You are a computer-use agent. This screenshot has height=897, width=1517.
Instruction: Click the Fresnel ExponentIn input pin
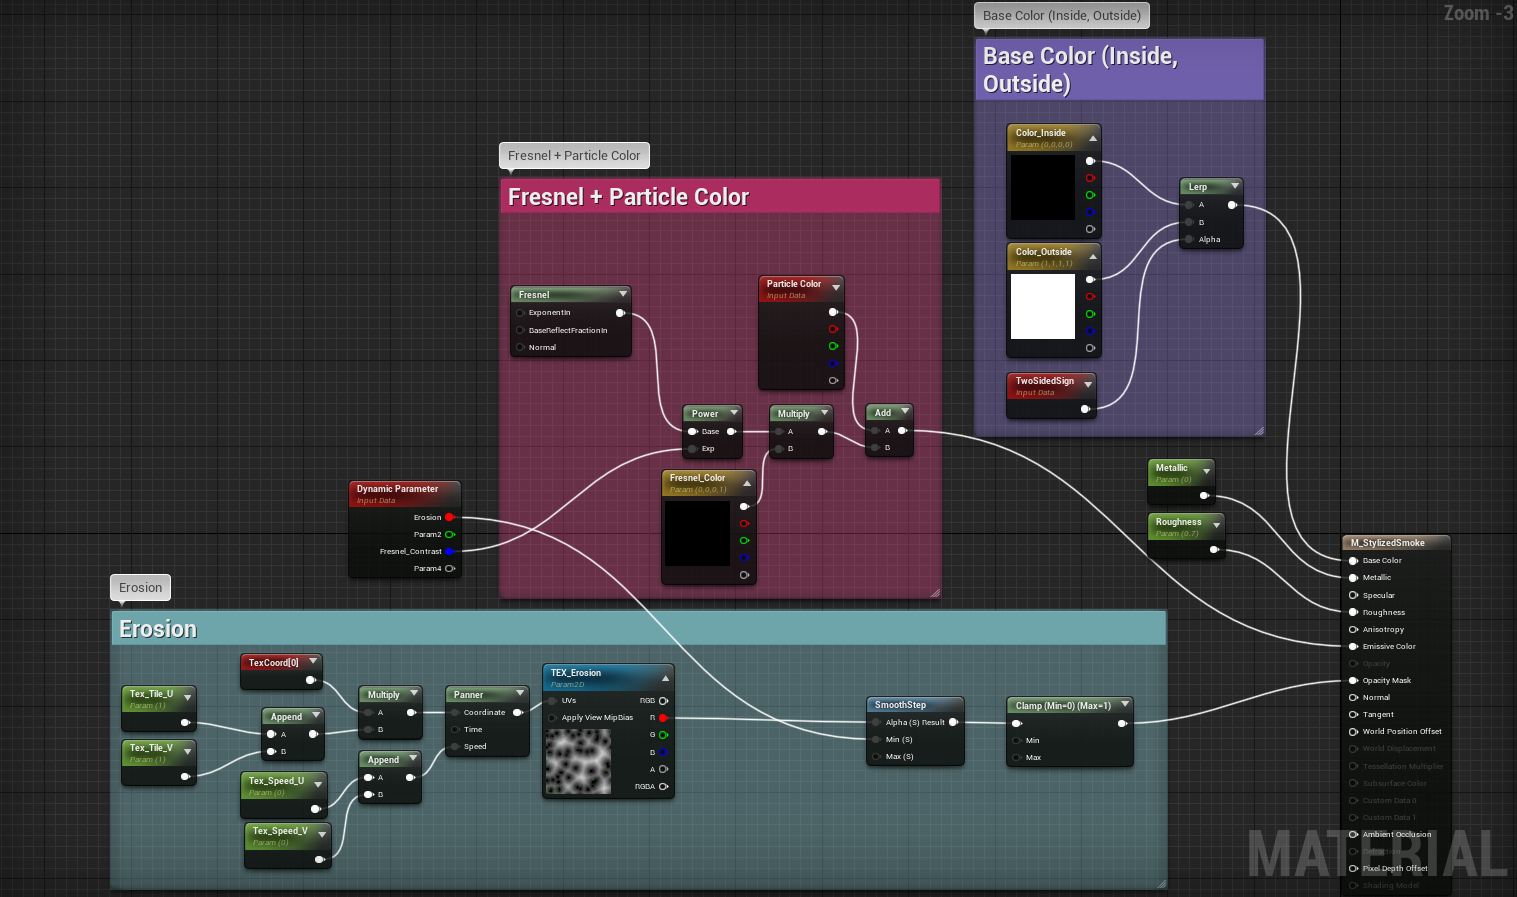(x=520, y=313)
